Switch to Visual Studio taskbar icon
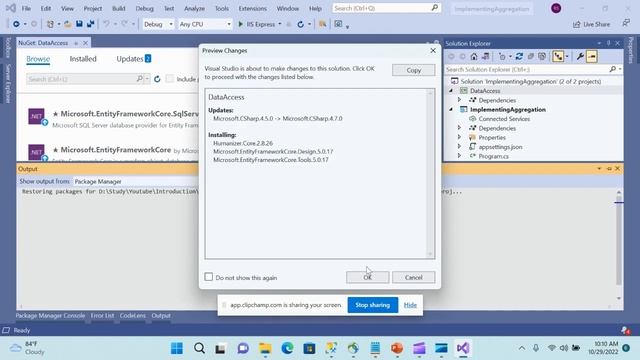Screen dimensions: 640x360 point(463,348)
